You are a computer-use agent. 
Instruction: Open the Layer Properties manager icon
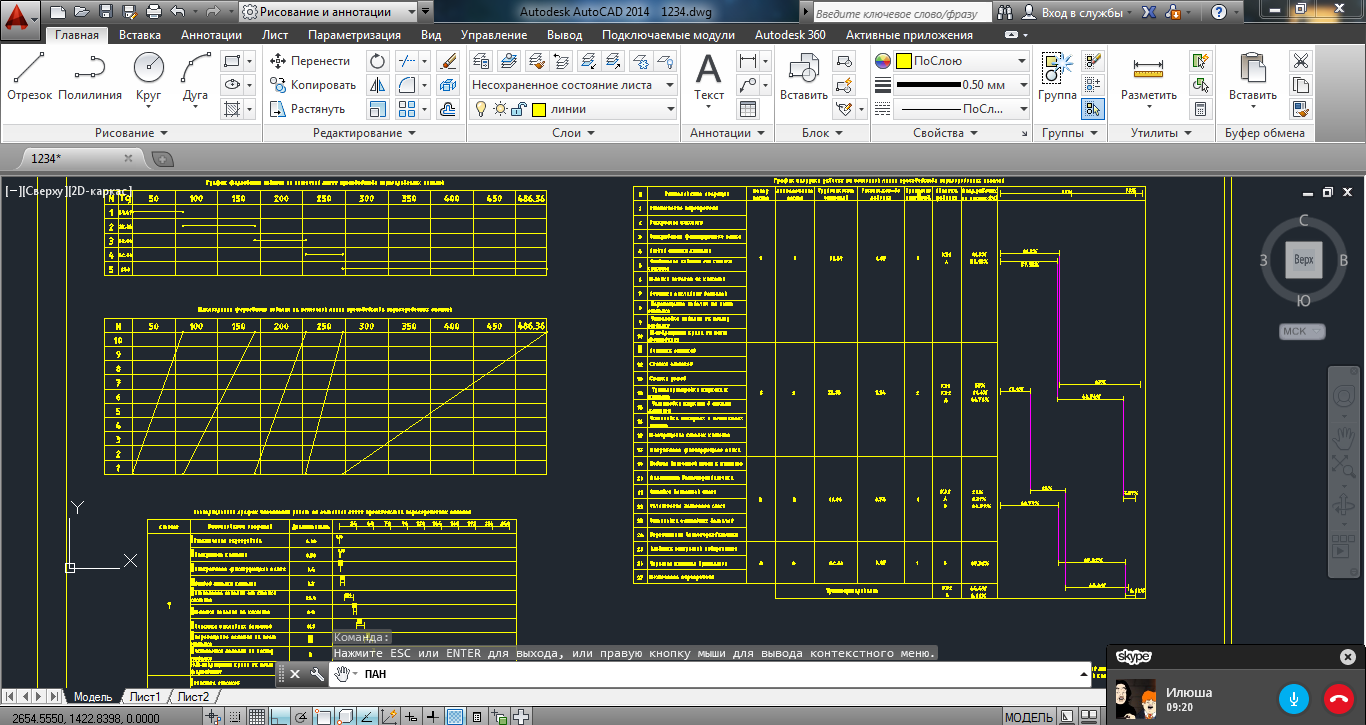point(481,61)
